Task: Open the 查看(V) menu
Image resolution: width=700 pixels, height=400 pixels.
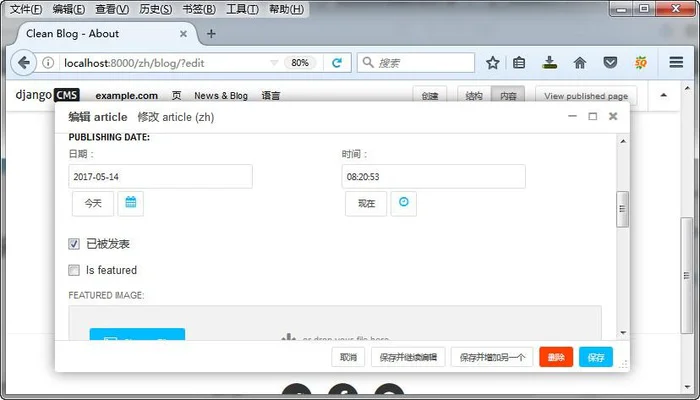Action: [112, 9]
